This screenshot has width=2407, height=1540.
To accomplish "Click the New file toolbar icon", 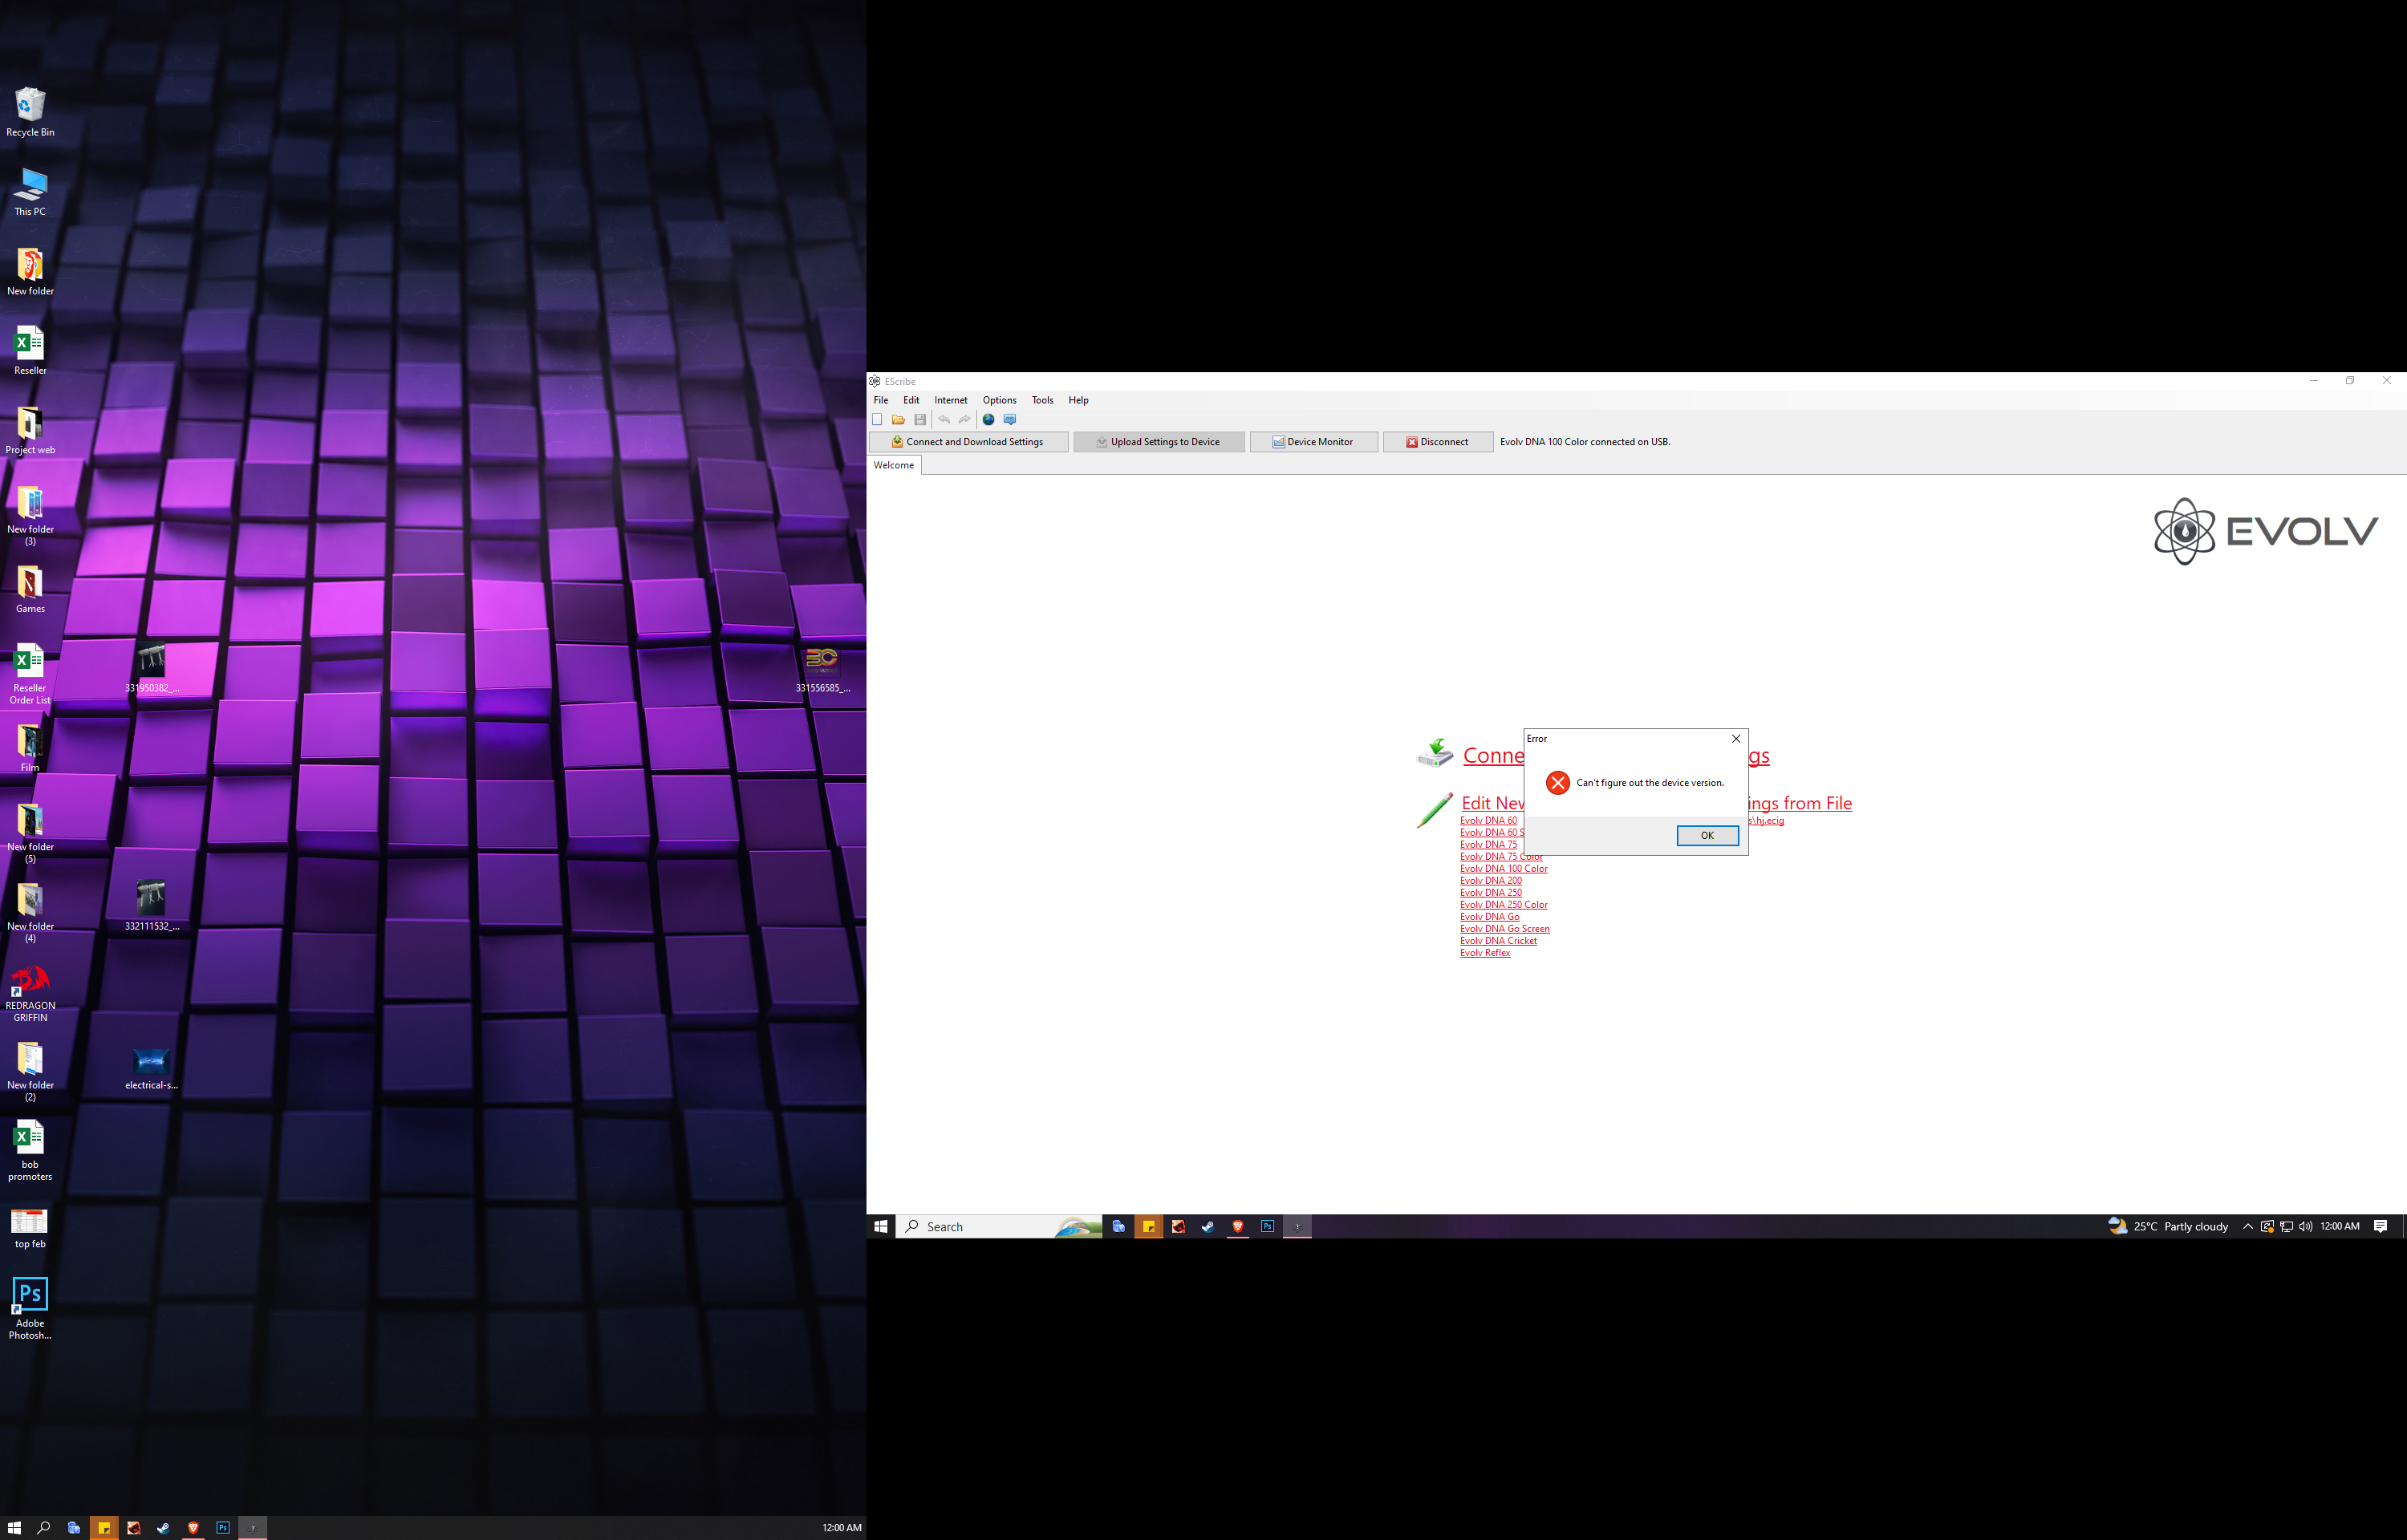I will [x=877, y=420].
